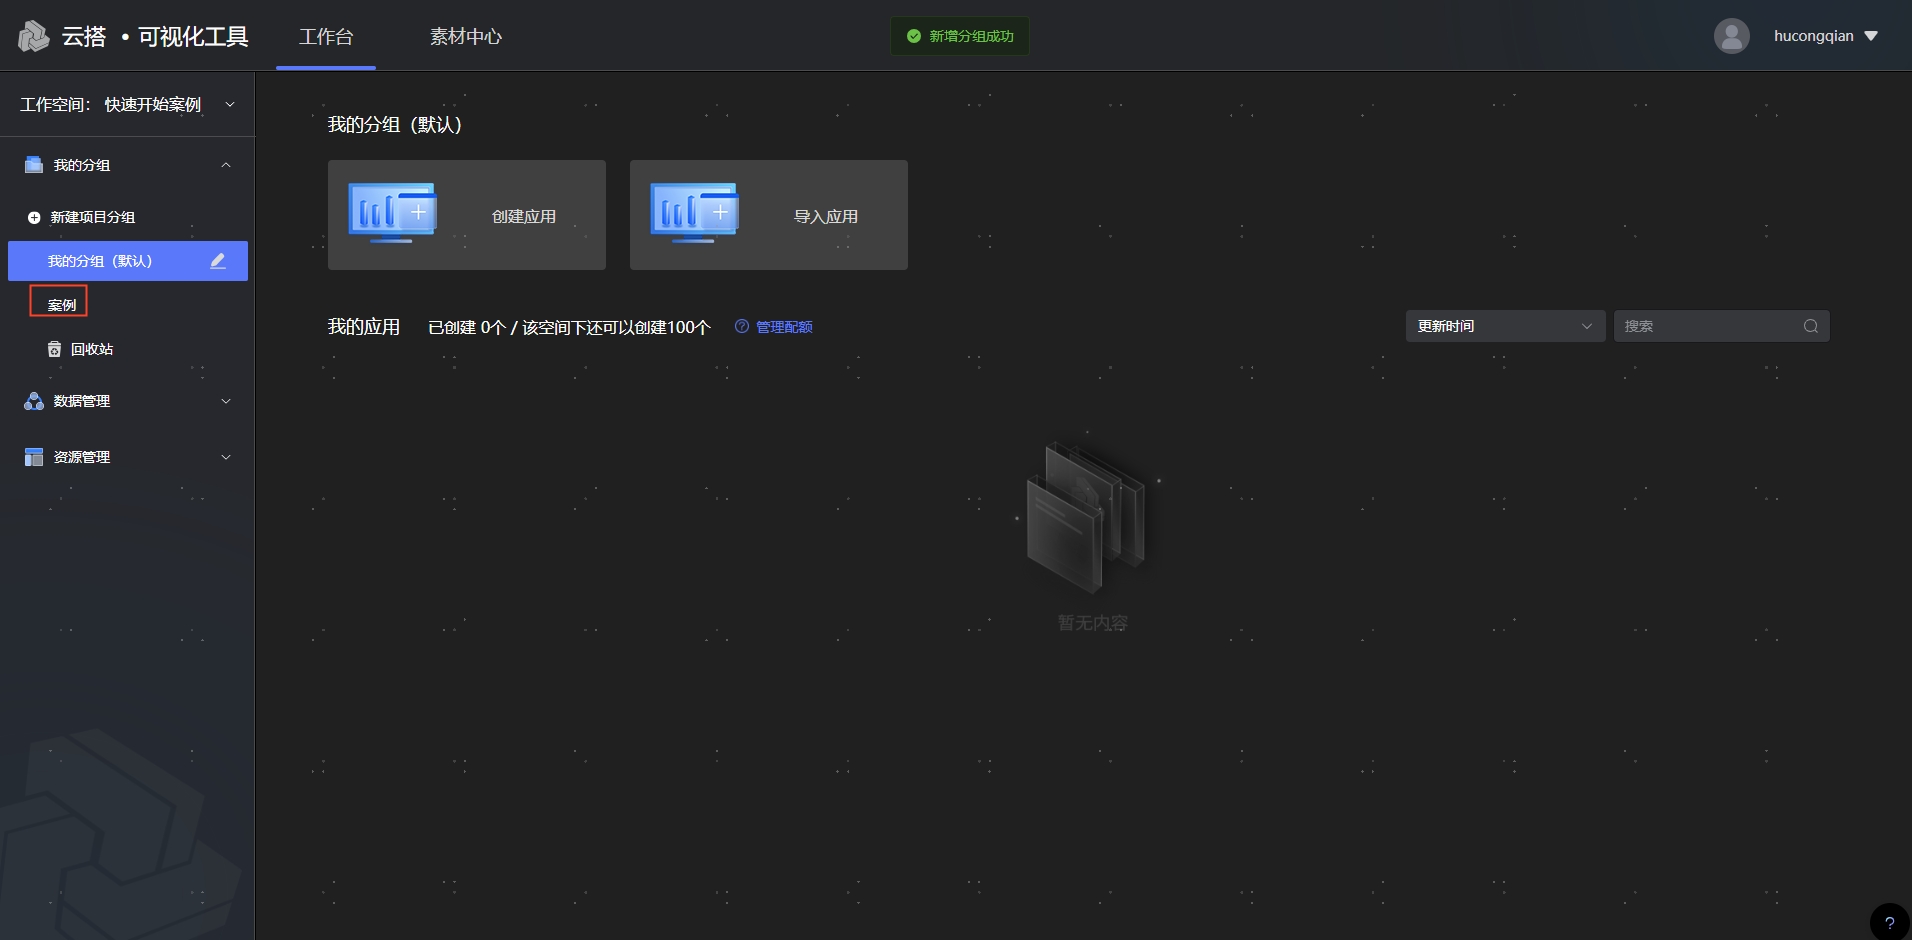Open the help question mark button
Screen dimensions: 1912x940
pos(1889,922)
